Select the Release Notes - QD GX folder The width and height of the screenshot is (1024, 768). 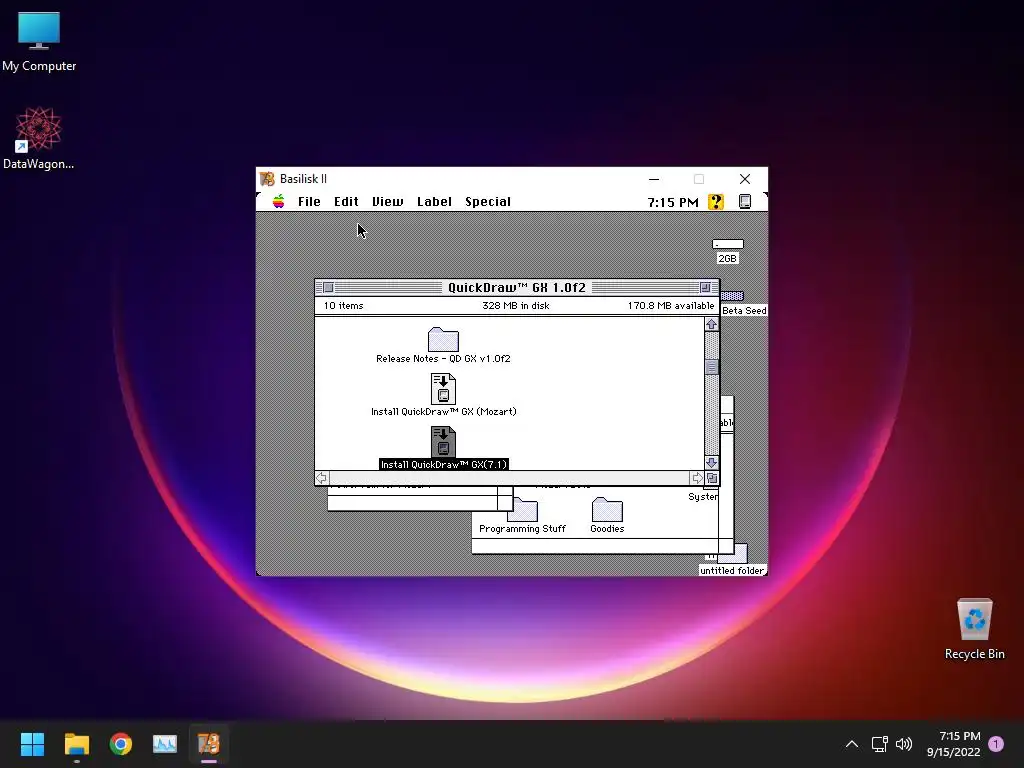click(443, 340)
